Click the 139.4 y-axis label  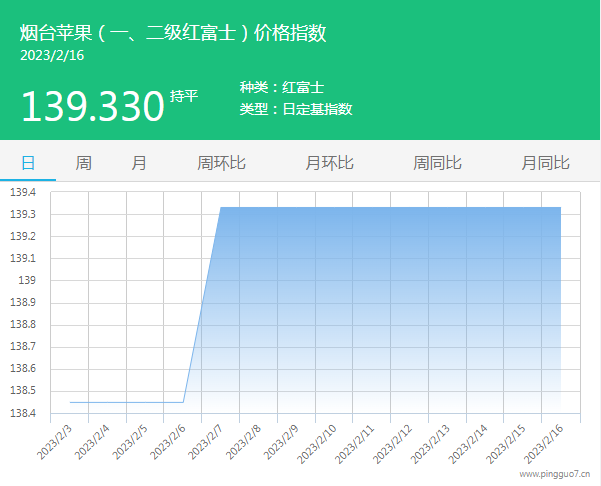[23, 192]
